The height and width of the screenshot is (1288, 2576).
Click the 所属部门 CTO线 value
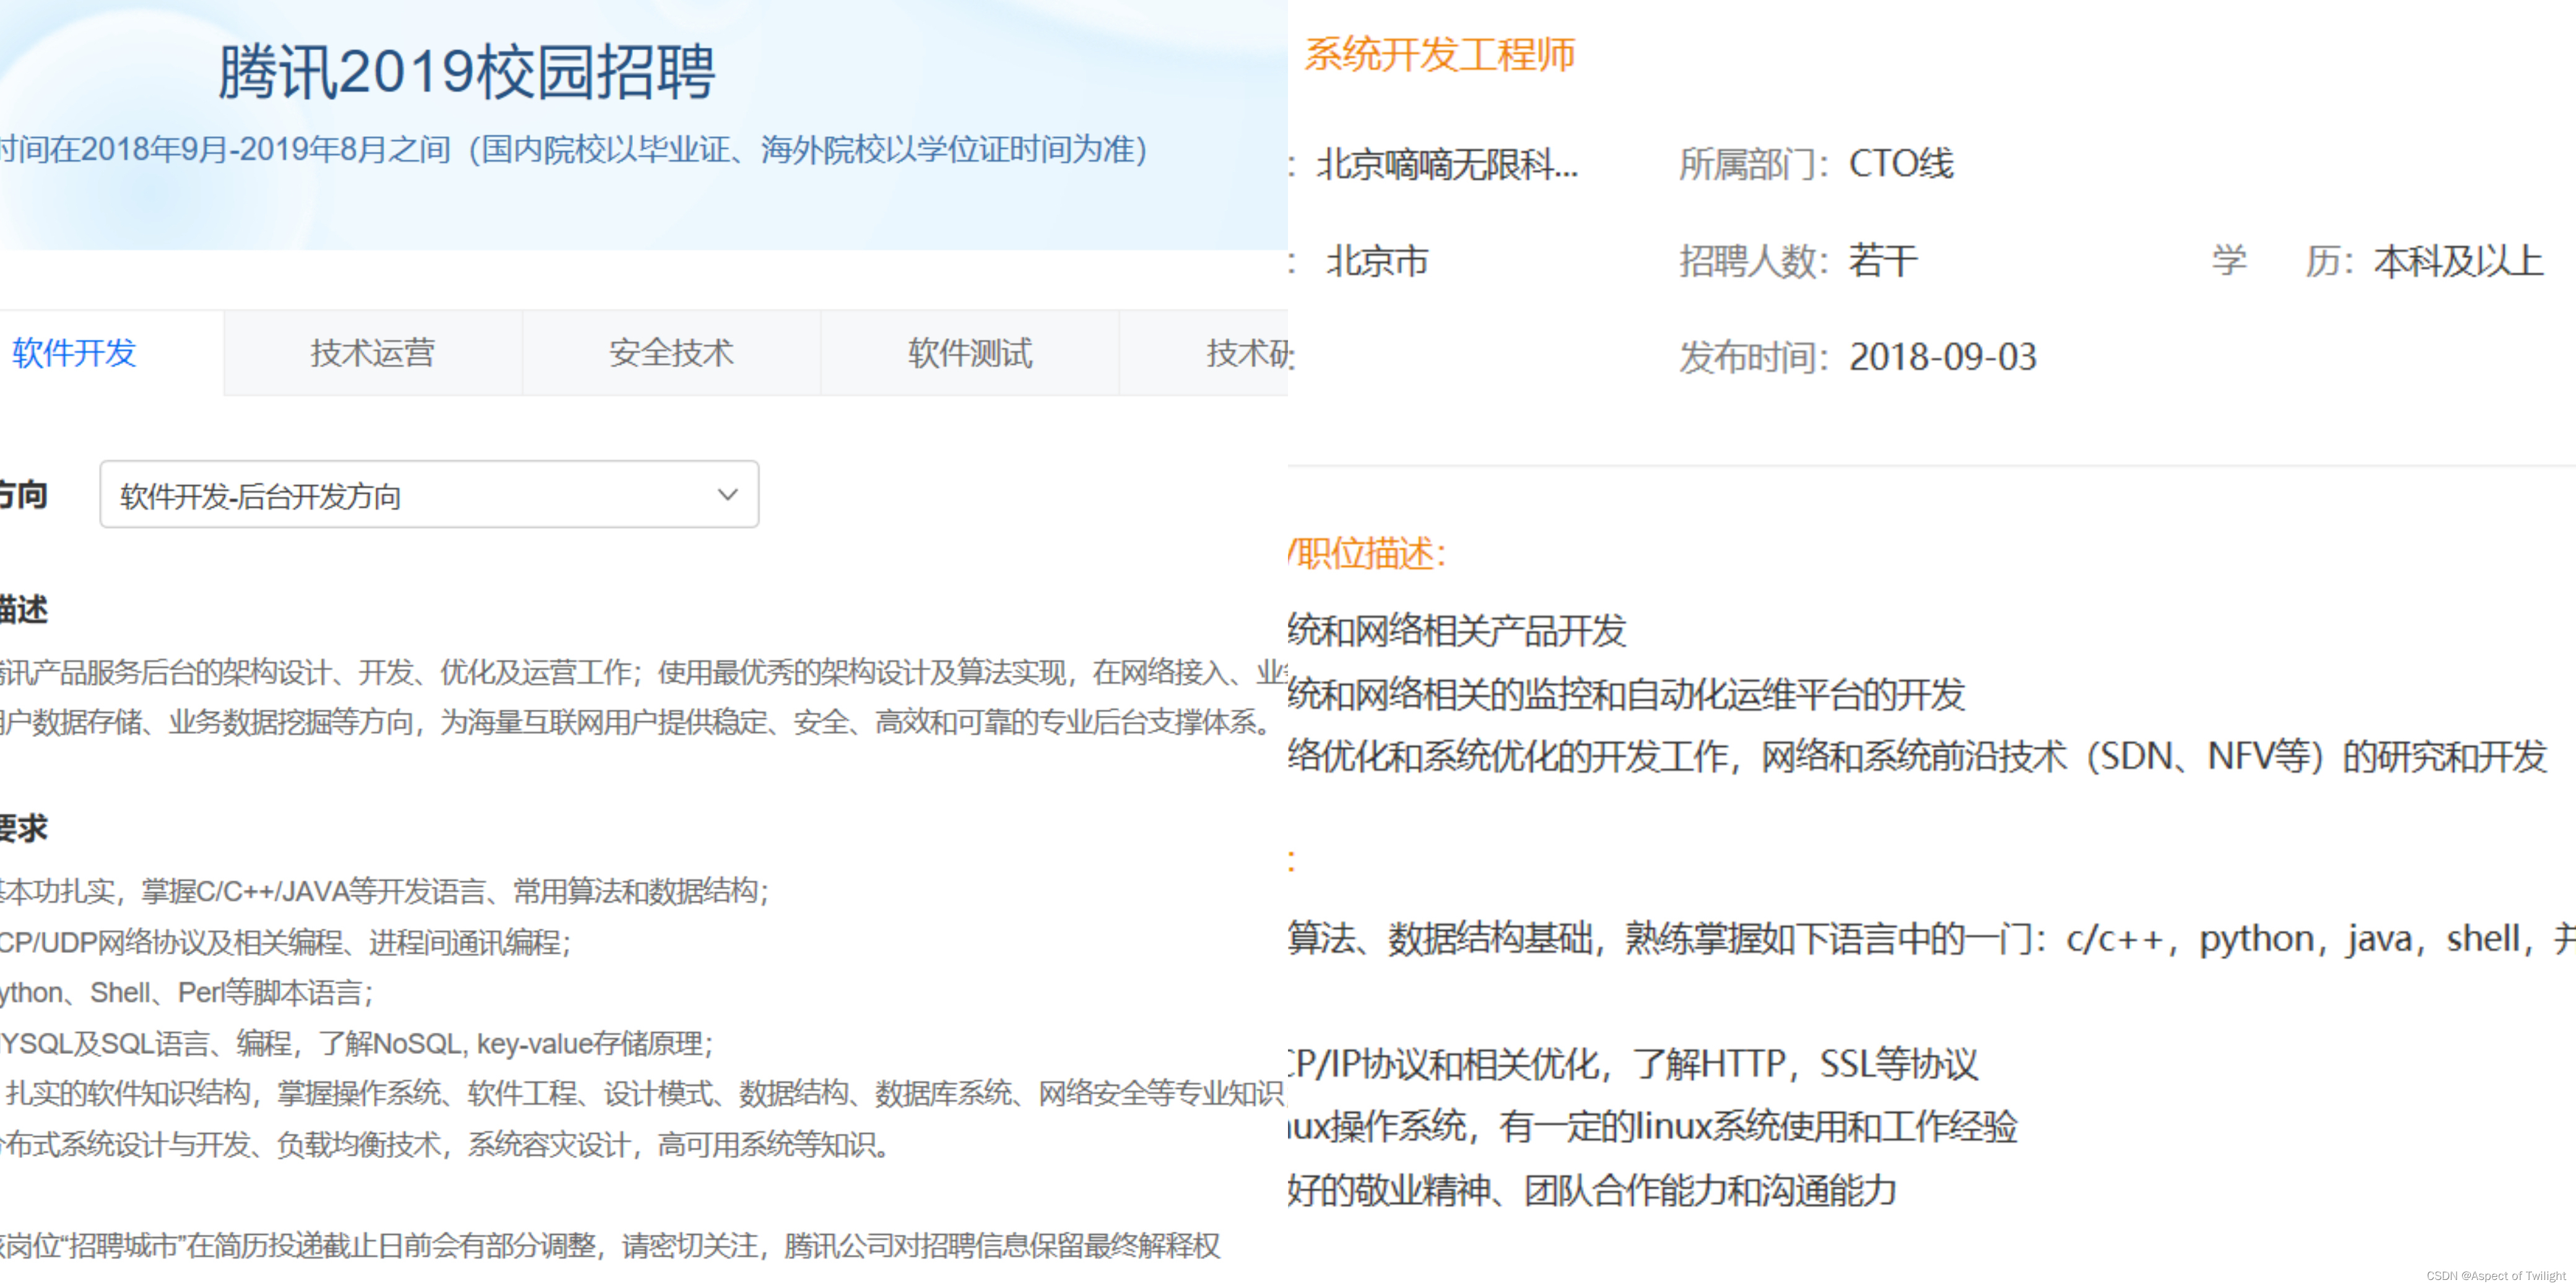click(x=1900, y=164)
